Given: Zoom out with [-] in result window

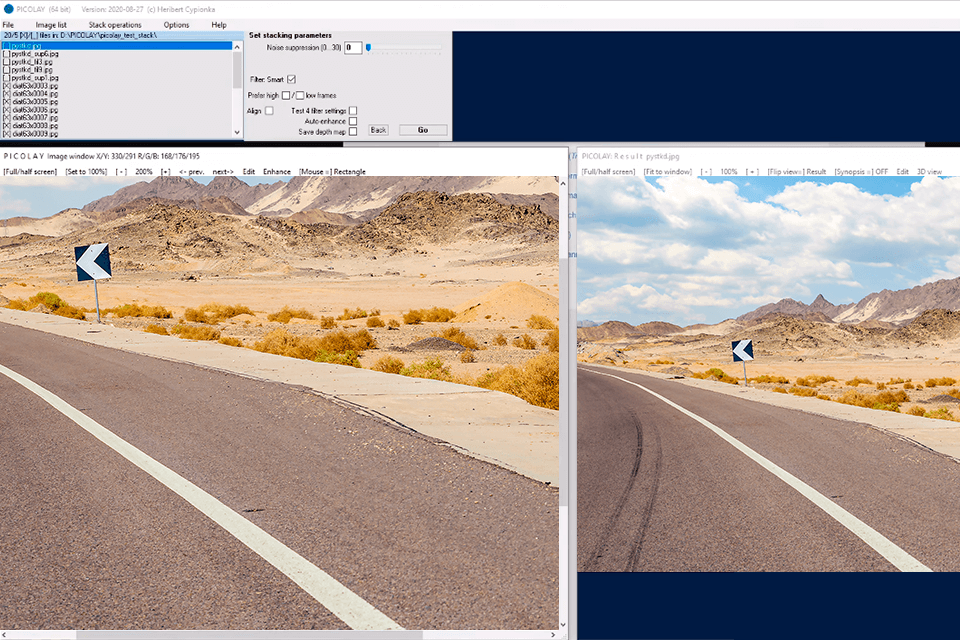Looking at the screenshot, I should coord(705,172).
